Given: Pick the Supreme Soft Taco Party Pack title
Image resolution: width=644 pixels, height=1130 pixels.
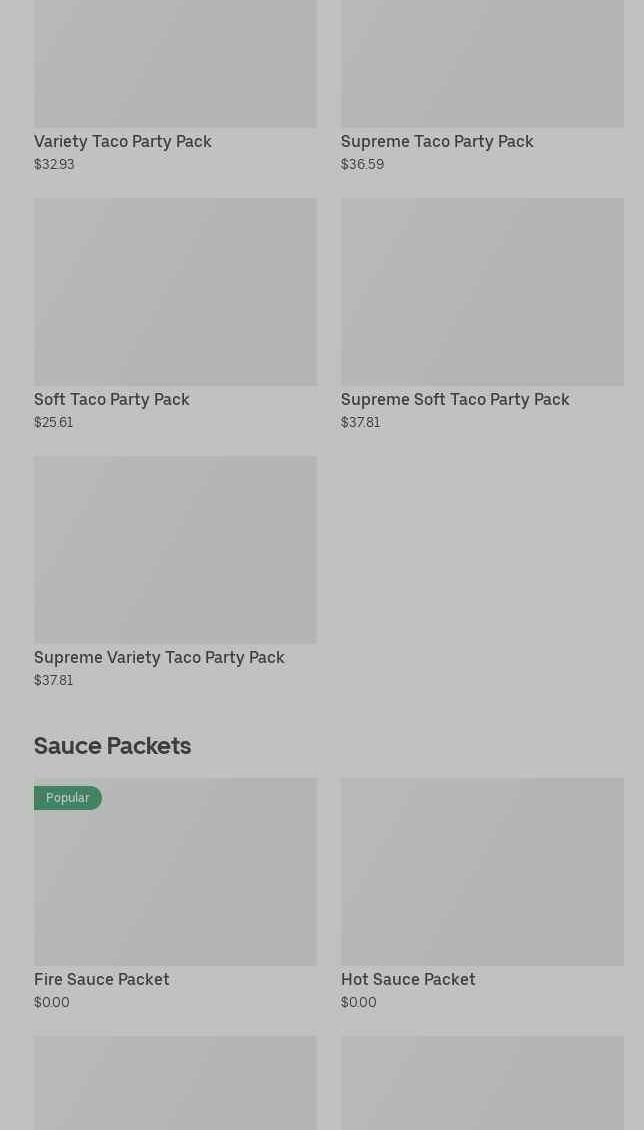Looking at the screenshot, I should tap(455, 400).
